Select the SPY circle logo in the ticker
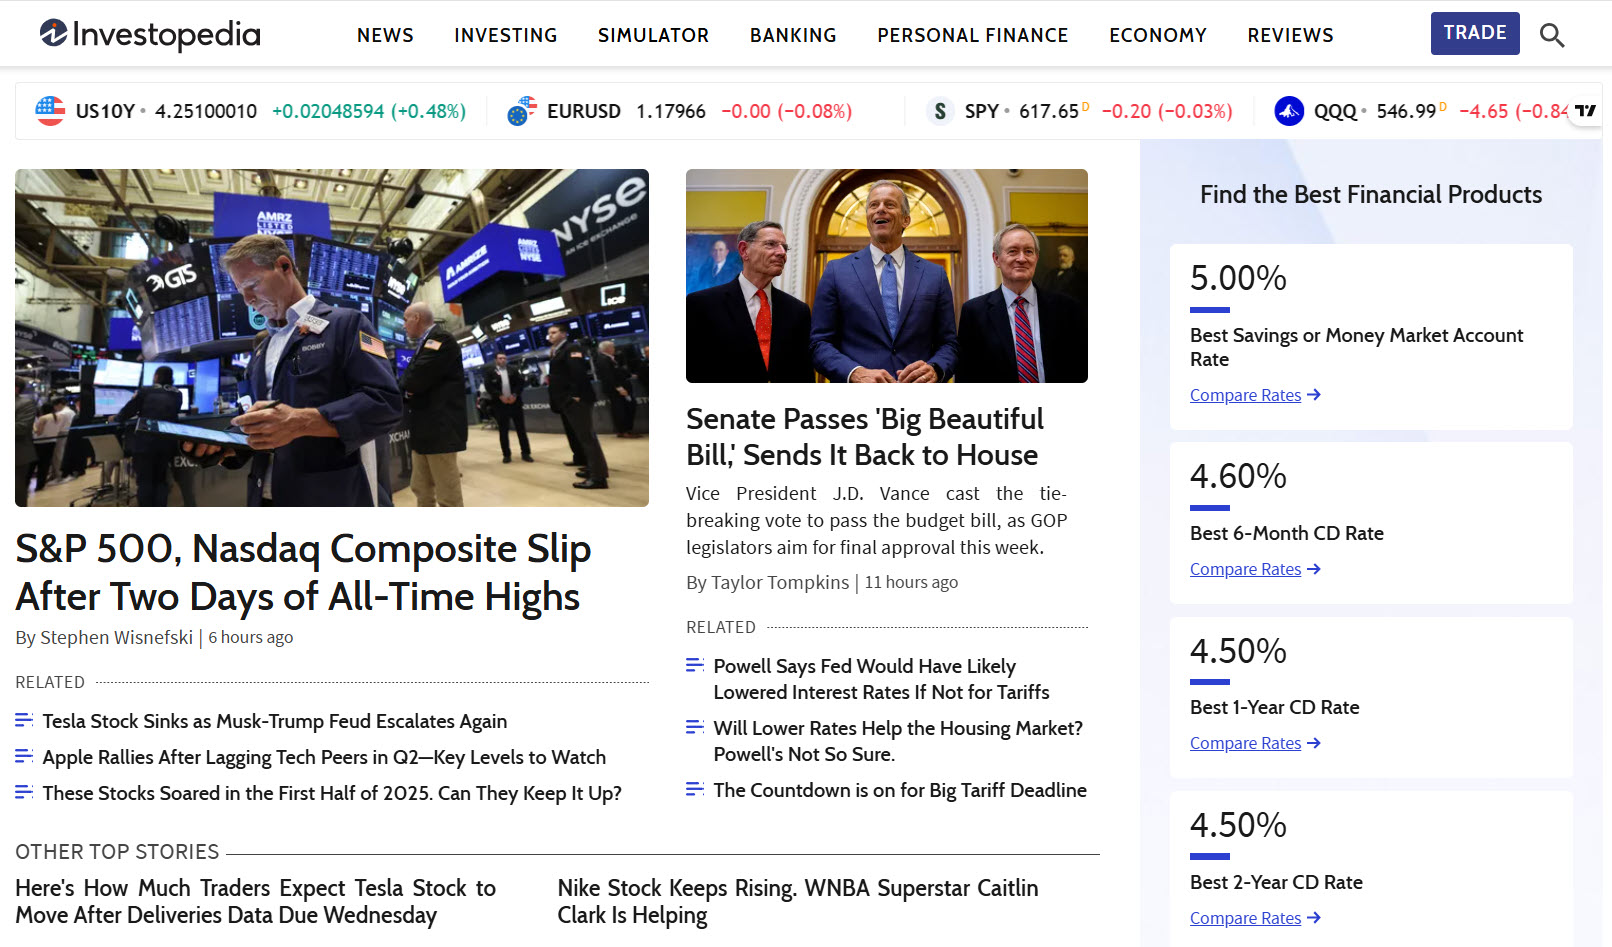 pyautogui.click(x=940, y=111)
